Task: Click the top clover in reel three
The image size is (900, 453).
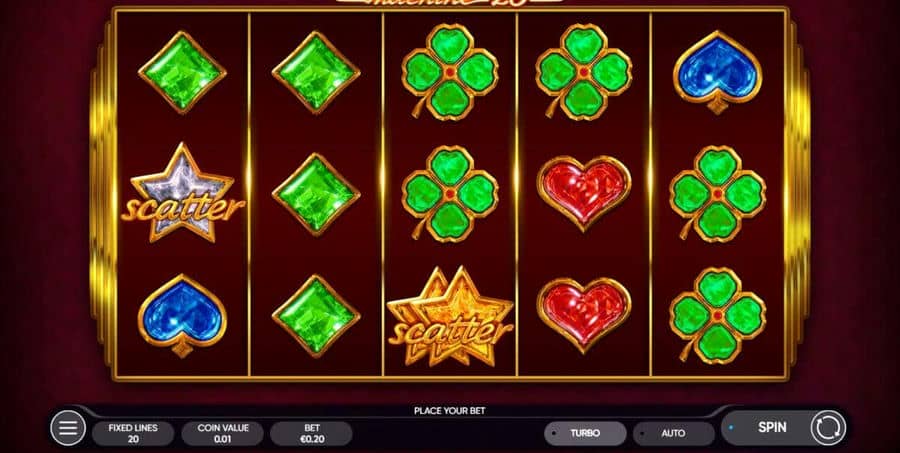Action: tap(450, 71)
